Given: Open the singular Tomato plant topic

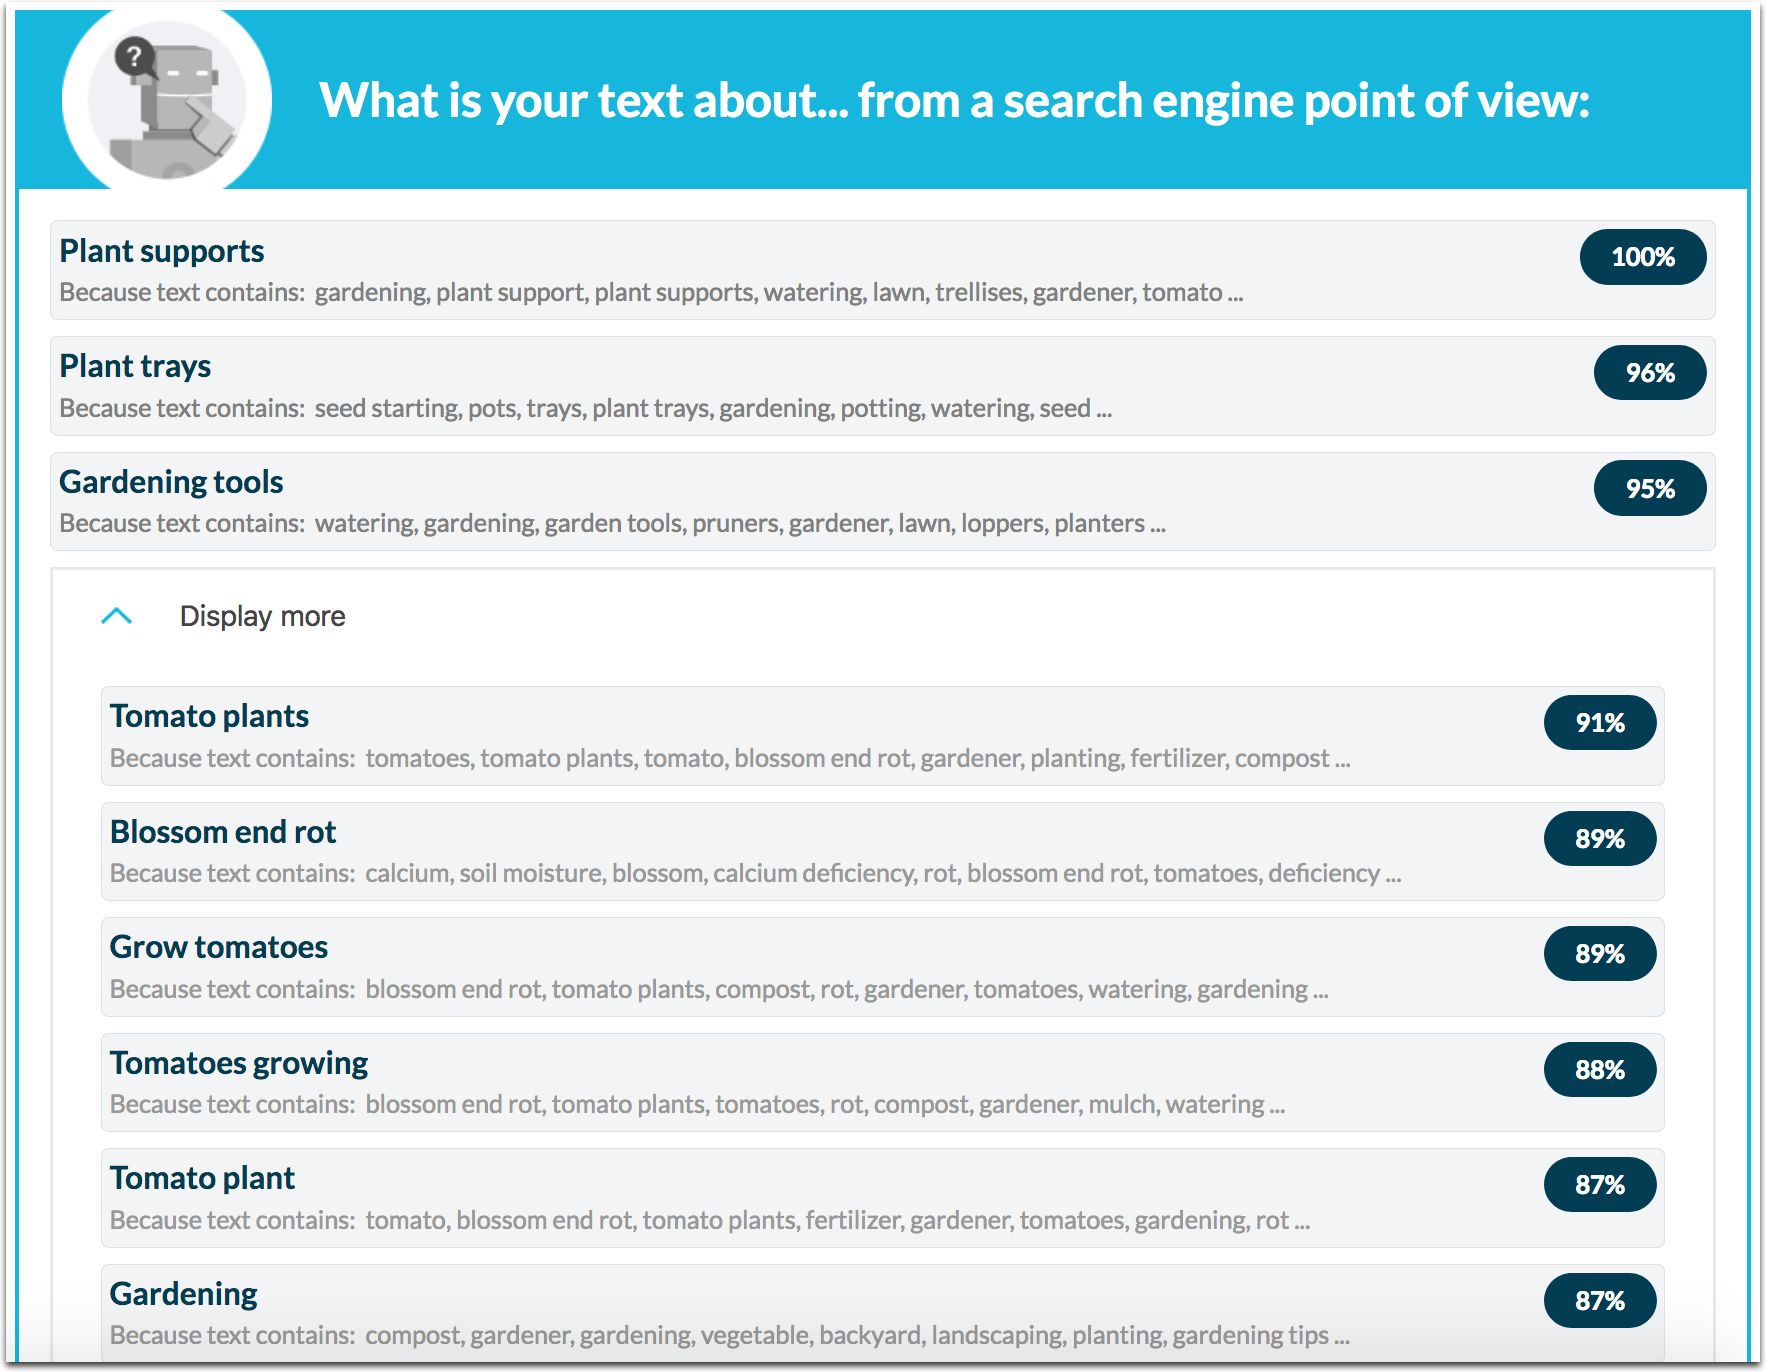Looking at the screenshot, I should pyautogui.click(x=202, y=1178).
